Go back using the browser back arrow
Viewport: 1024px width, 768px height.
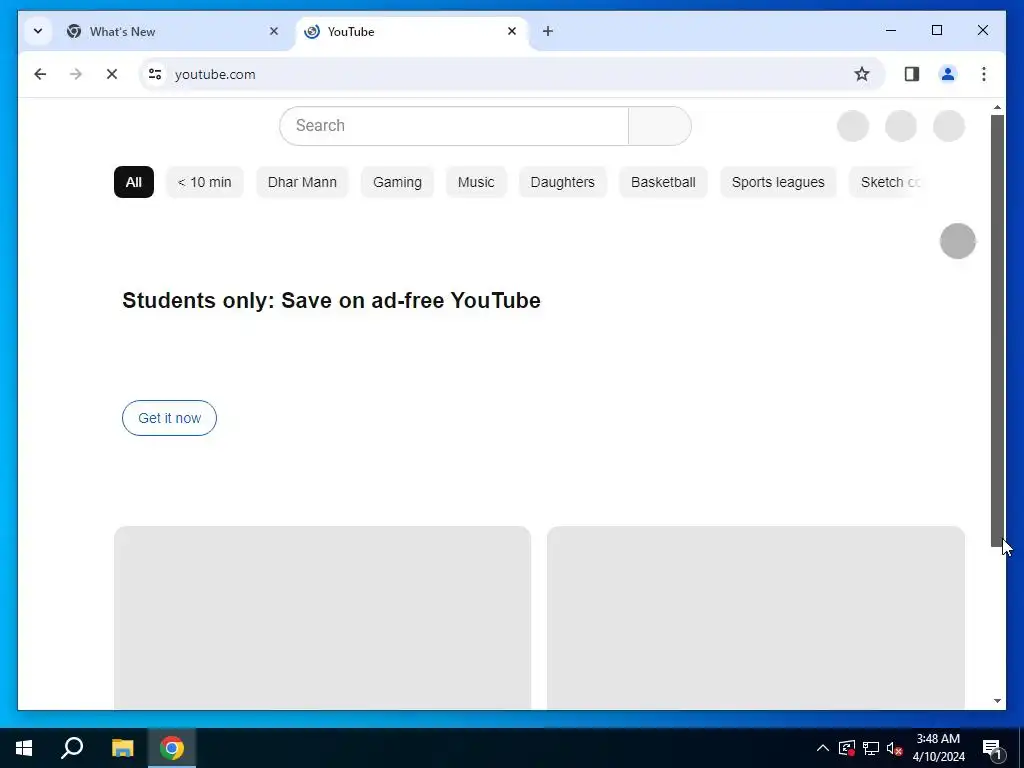(x=40, y=74)
